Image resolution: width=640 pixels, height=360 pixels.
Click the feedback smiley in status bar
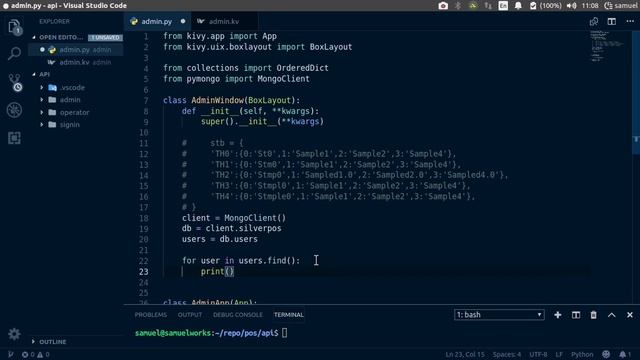coord(606,354)
